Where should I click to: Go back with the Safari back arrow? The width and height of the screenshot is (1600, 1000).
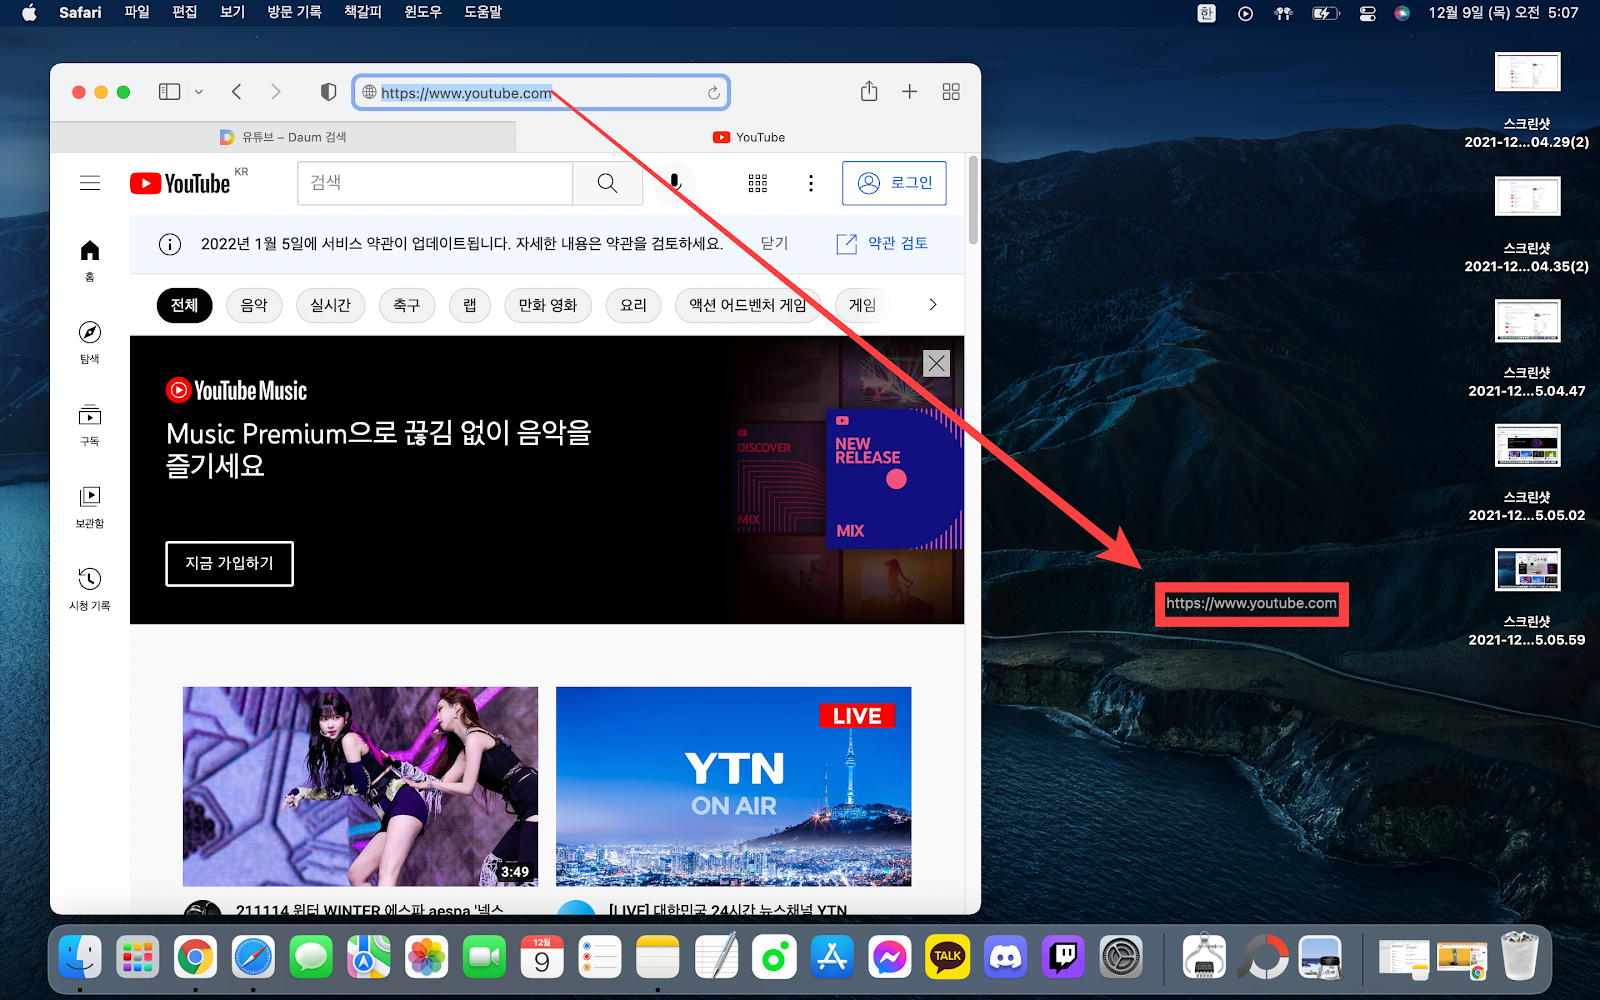click(237, 92)
